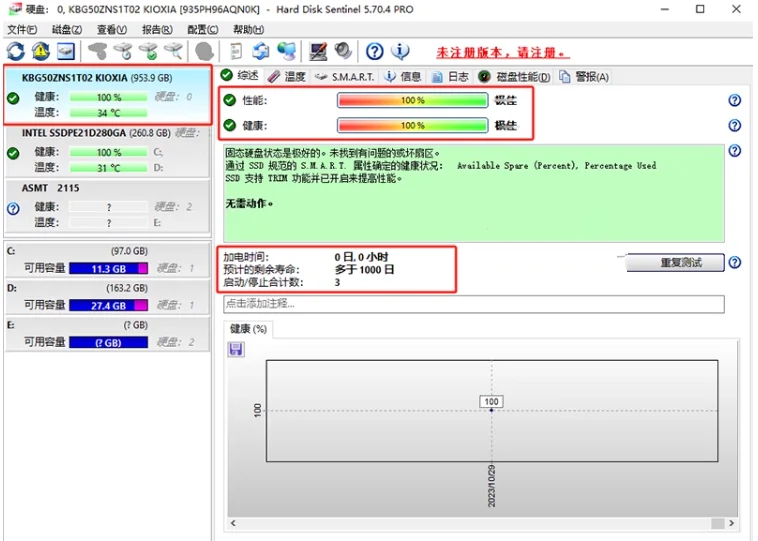Viewport: 758px width, 541px height.
Task: Click help icon next to 重复测试 button
Action: 735,263
